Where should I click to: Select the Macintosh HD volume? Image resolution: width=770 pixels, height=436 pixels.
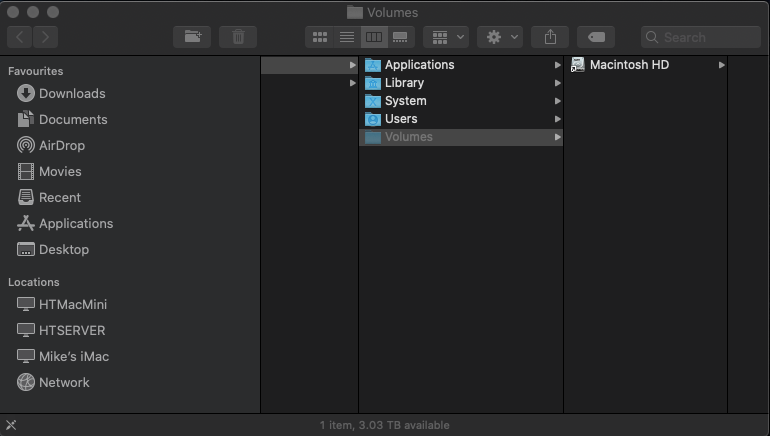point(628,65)
